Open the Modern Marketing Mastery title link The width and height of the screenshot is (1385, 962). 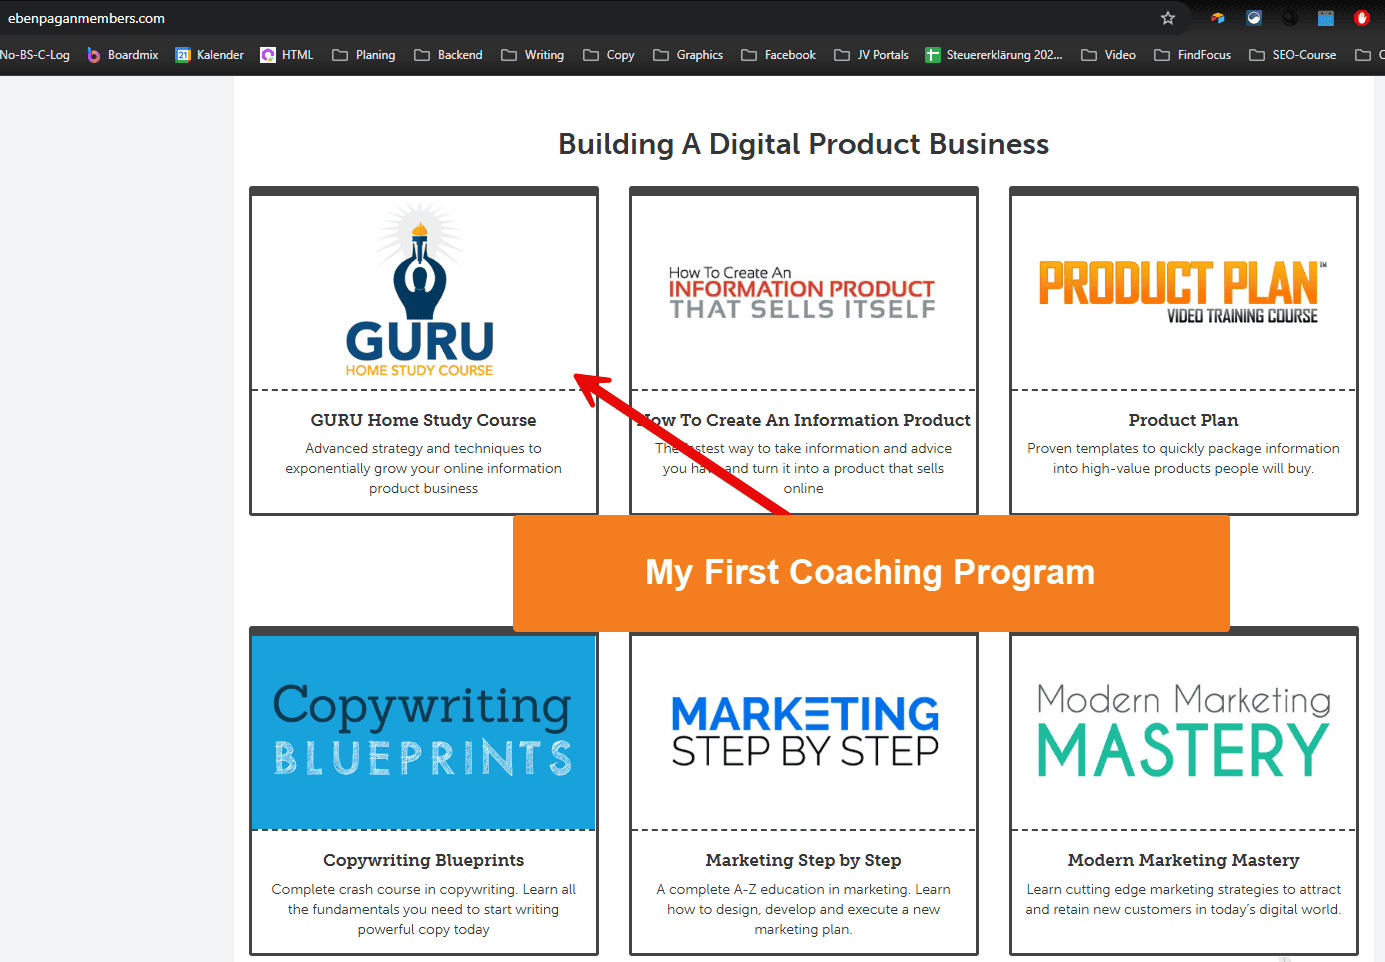pos(1183,860)
